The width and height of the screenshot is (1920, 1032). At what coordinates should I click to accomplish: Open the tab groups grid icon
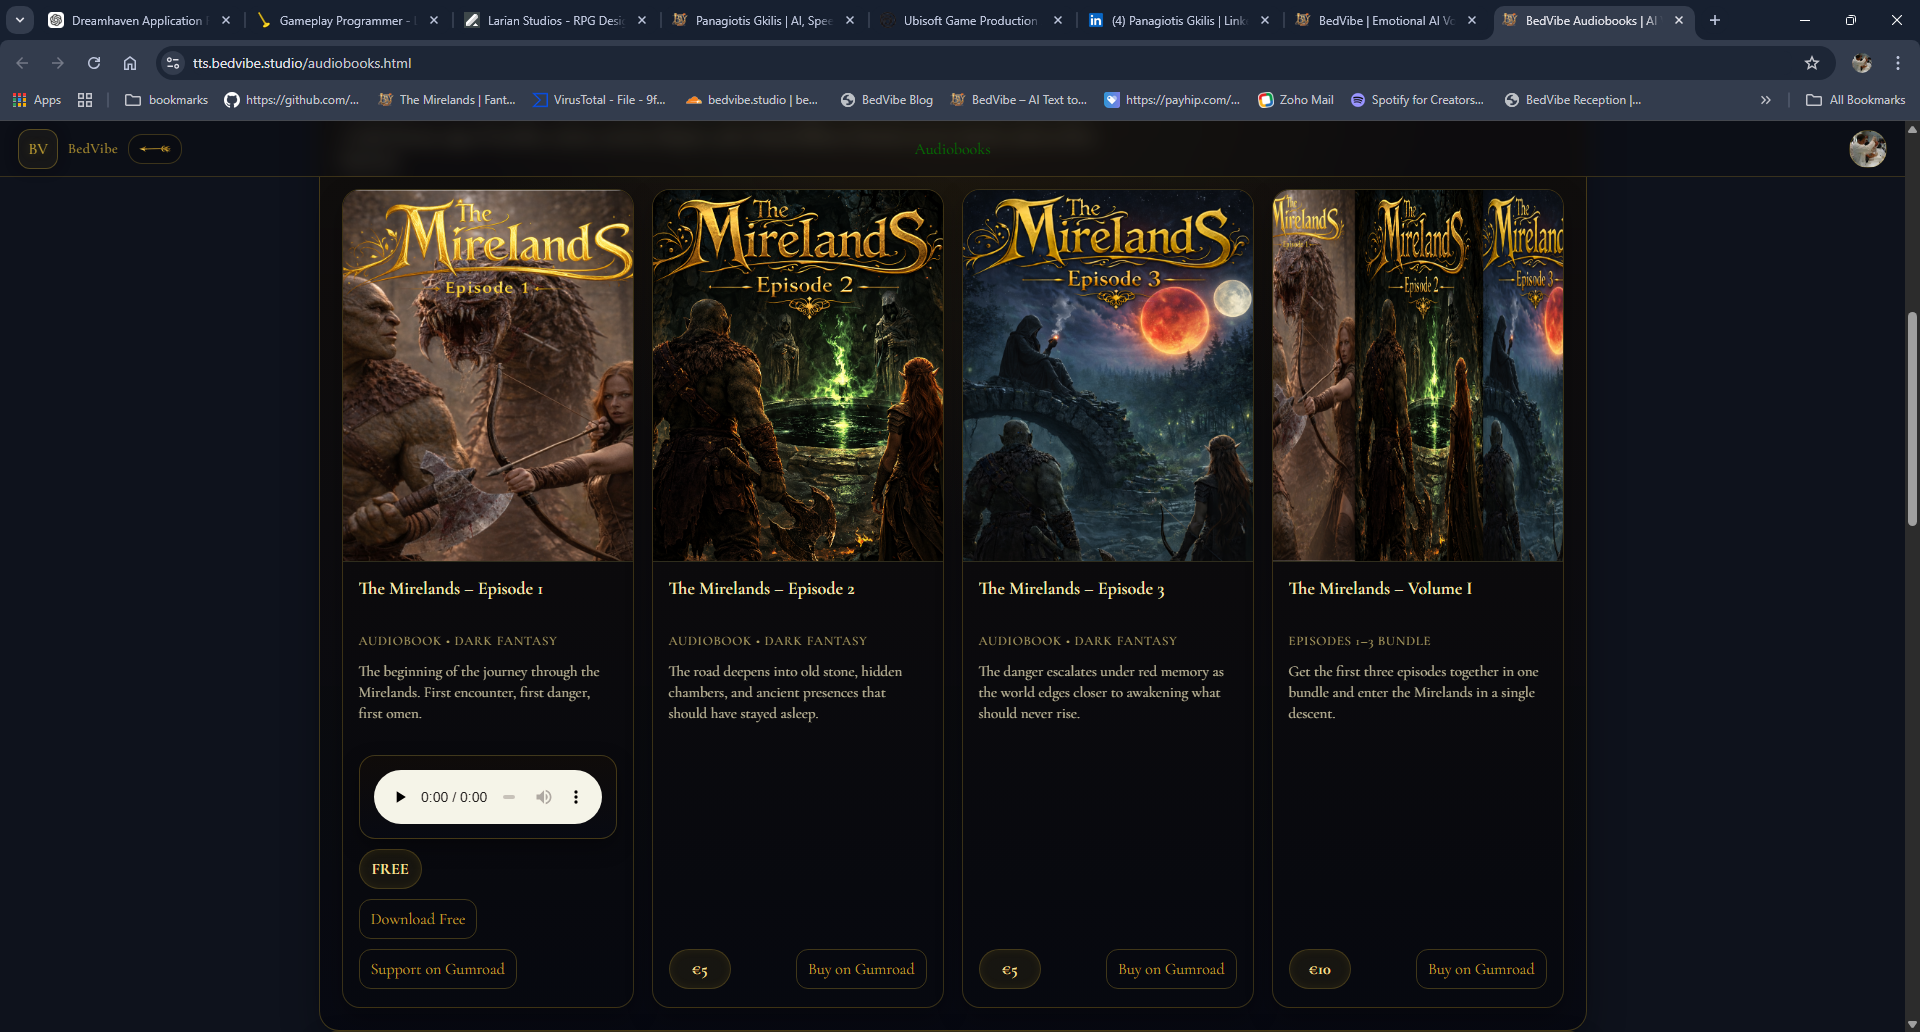click(x=85, y=100)
